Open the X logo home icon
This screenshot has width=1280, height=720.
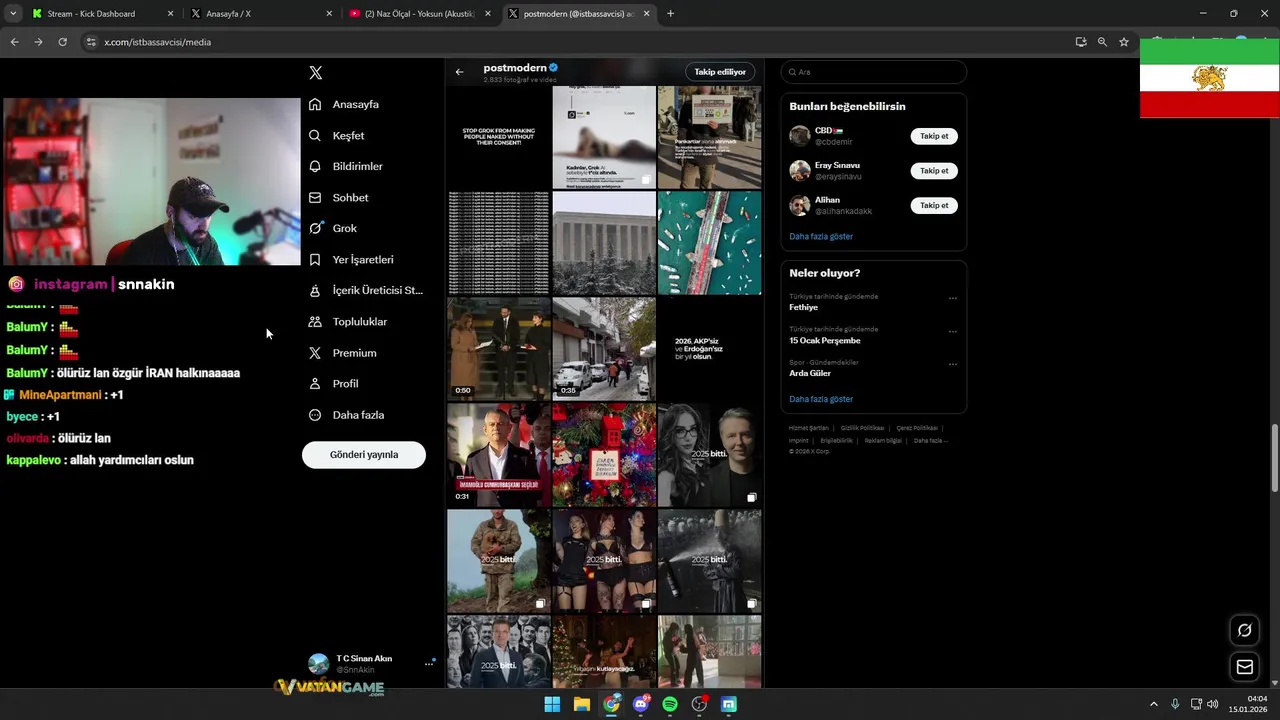[315, 73]
